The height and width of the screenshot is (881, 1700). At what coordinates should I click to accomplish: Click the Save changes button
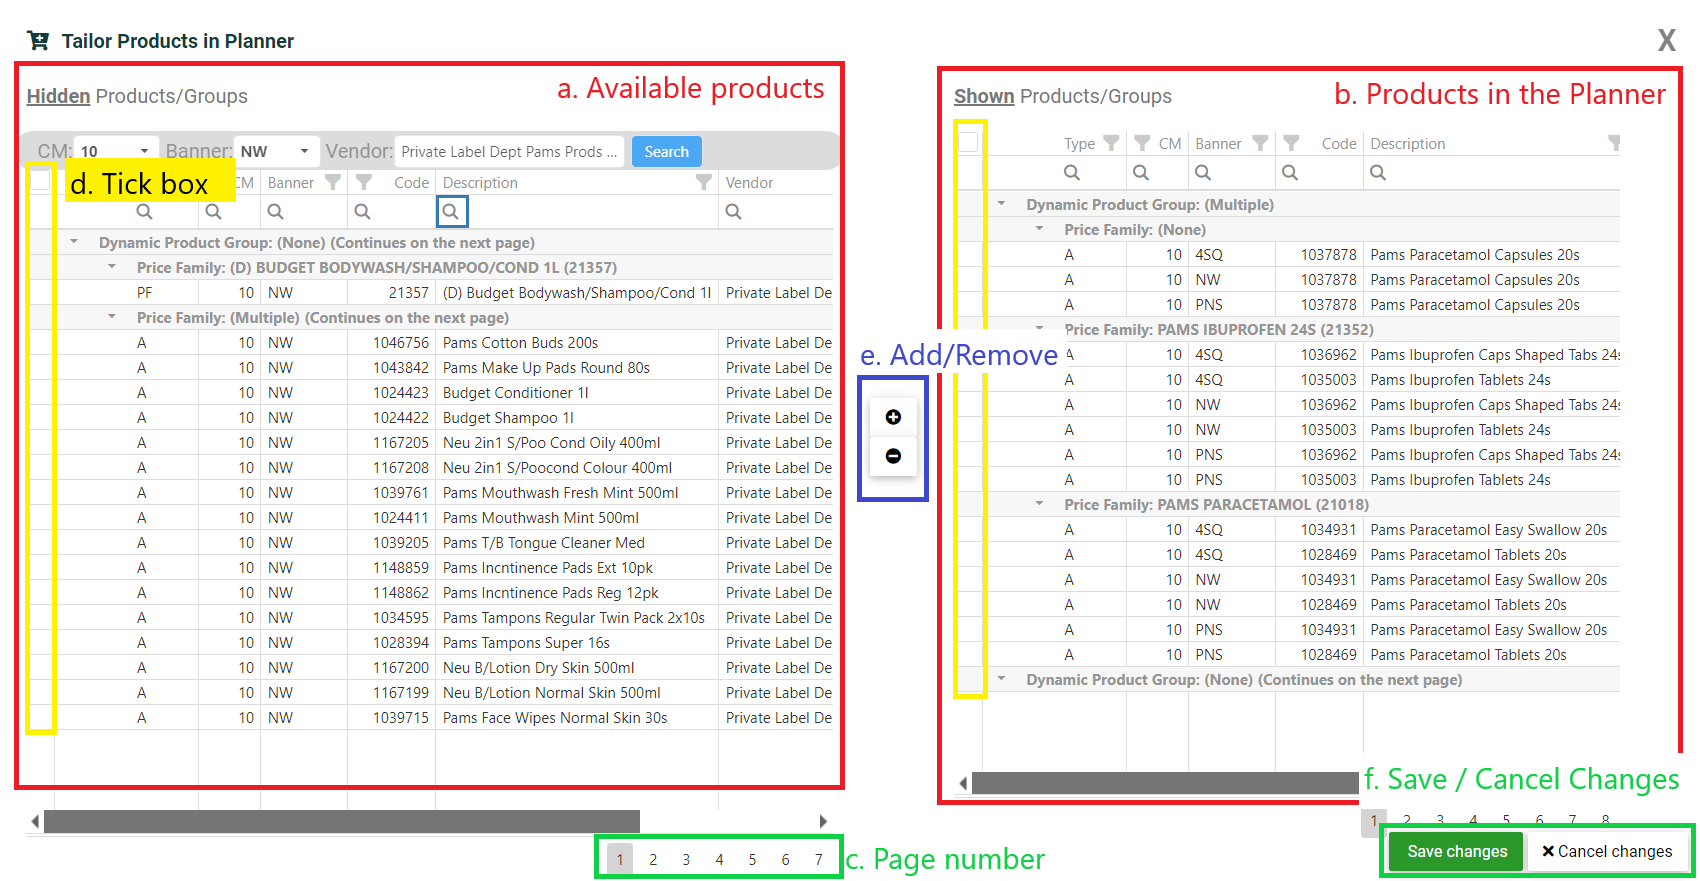[x=1457, y=851]
